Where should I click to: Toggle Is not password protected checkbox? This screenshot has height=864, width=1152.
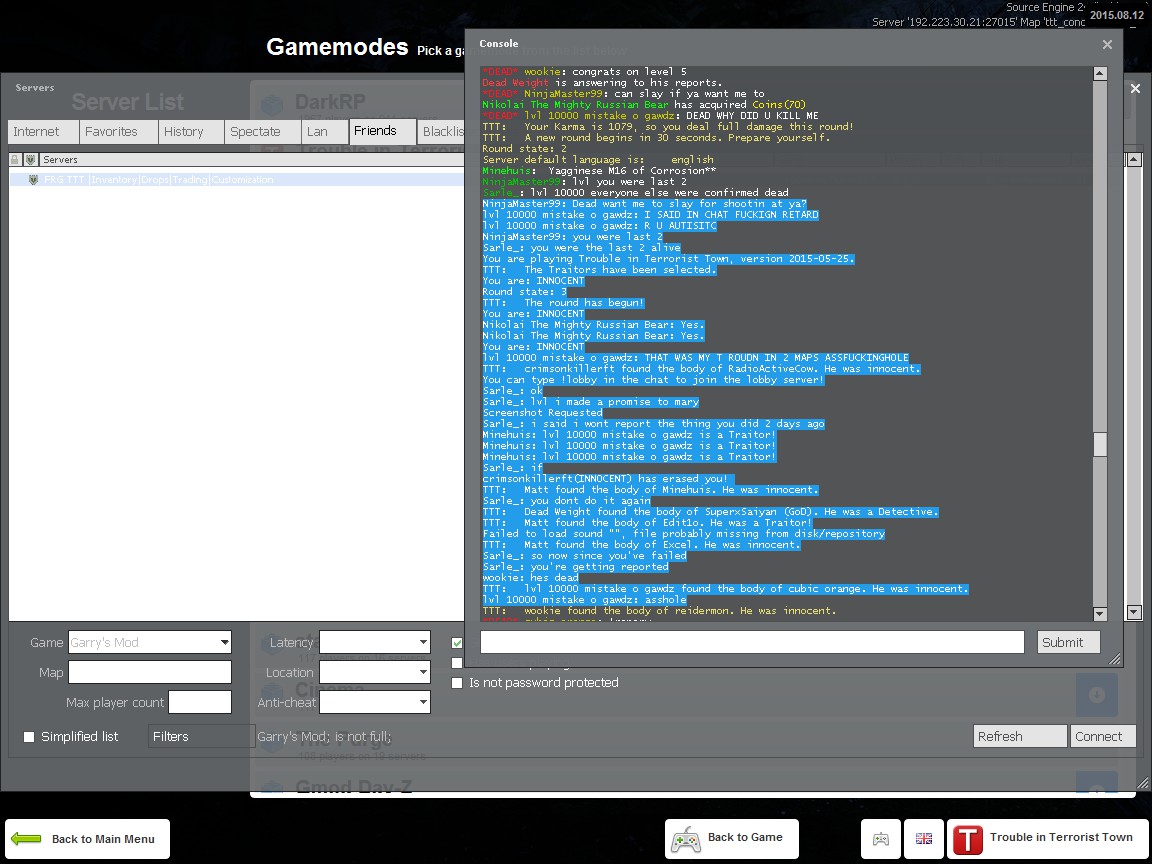[457, 683]
